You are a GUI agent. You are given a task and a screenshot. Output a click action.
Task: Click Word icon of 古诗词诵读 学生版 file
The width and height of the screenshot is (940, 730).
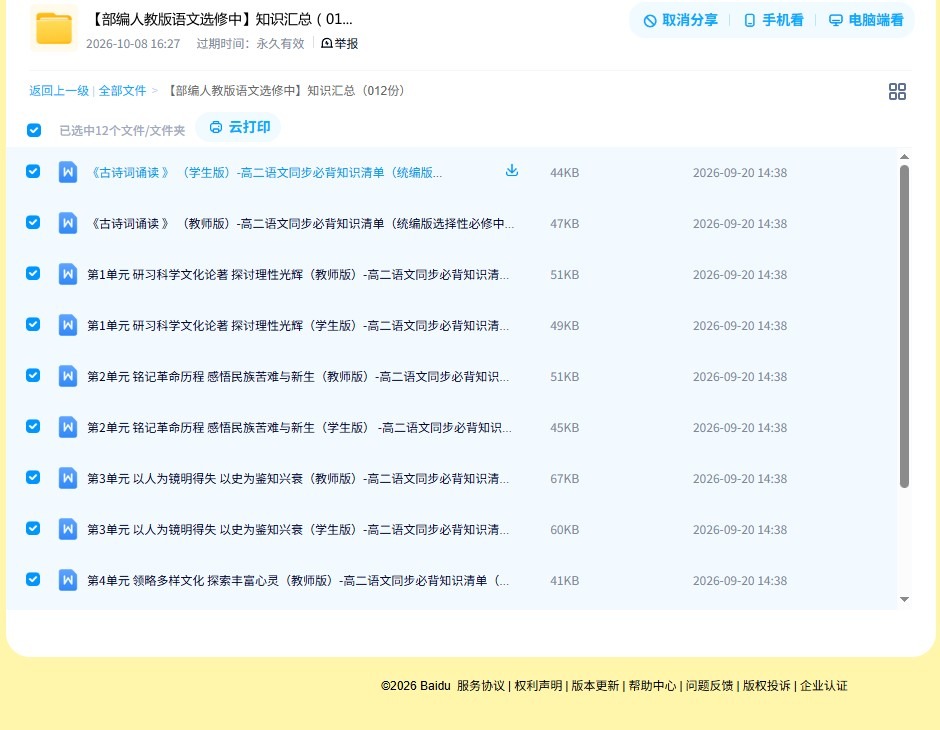68,173
